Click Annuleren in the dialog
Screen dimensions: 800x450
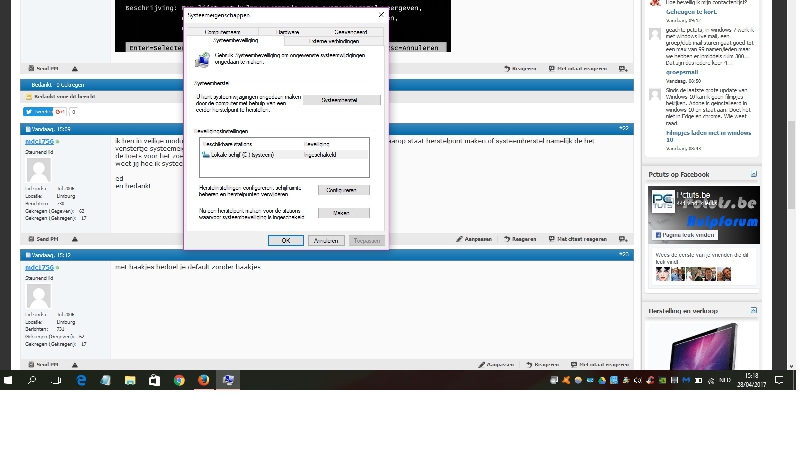pyautogui.click(x=326, y=240)
